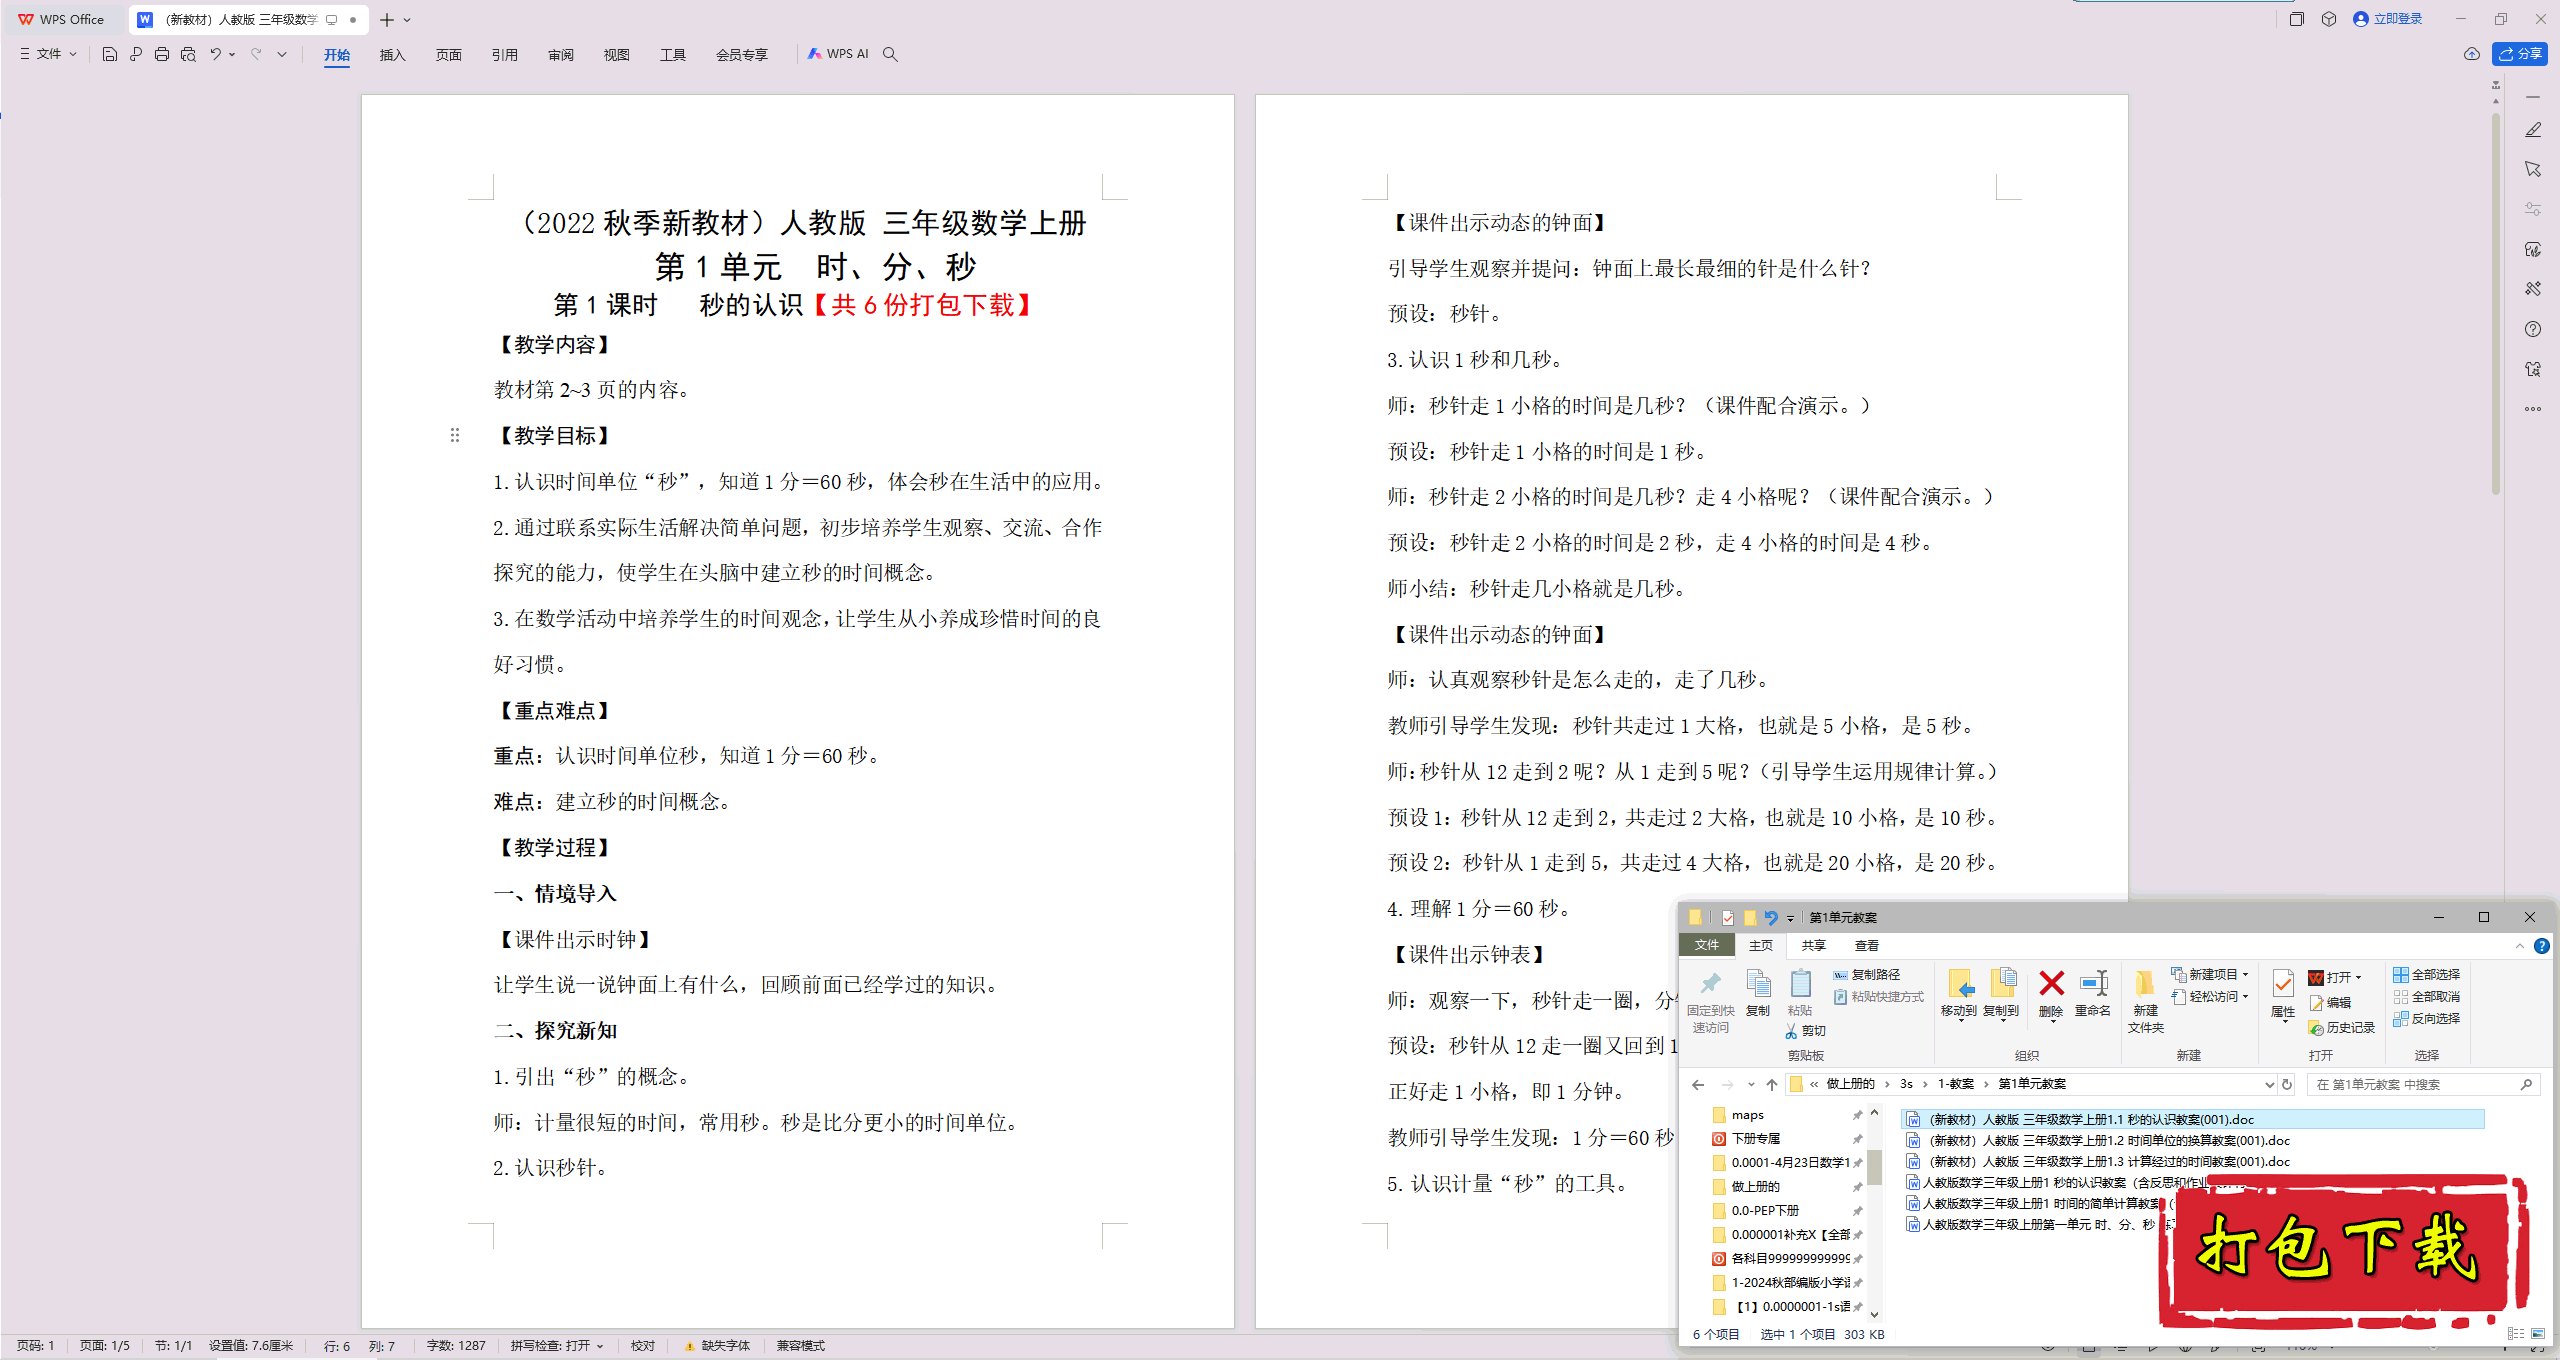Switch to the 审阅 ribbon tab
Screen dimensions: 2560x1360
(561, 55)
